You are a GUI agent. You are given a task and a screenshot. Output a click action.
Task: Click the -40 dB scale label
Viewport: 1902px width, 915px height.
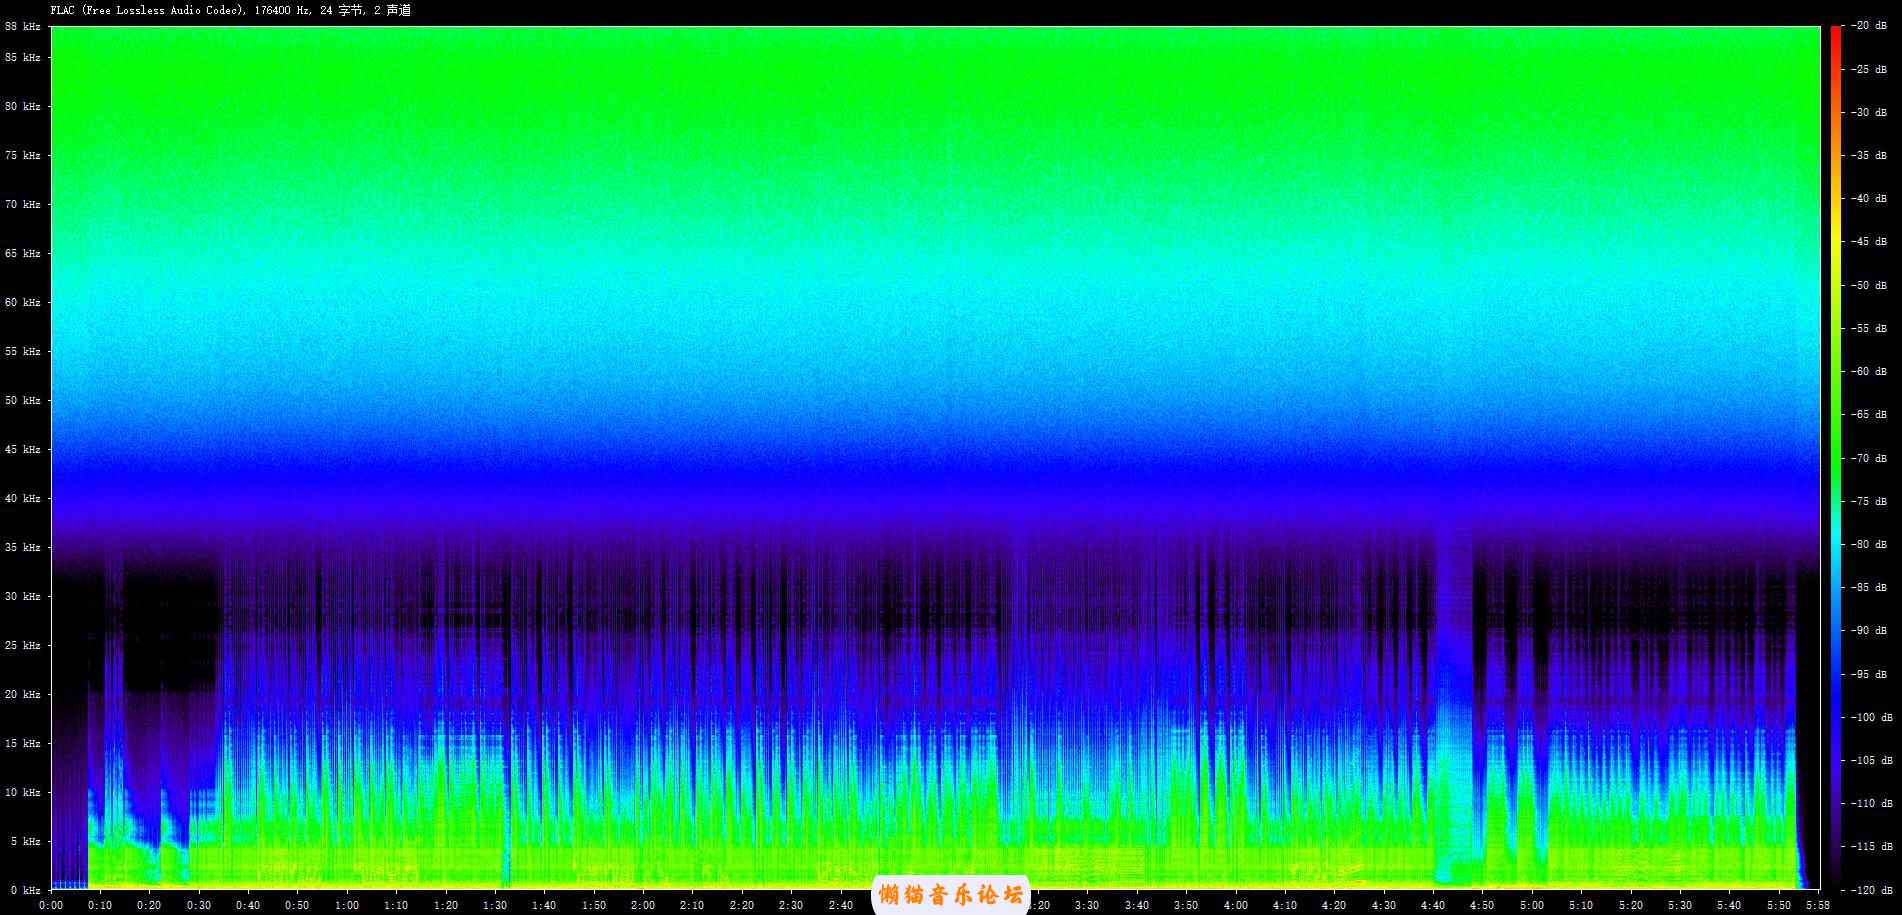(1868, 198)
